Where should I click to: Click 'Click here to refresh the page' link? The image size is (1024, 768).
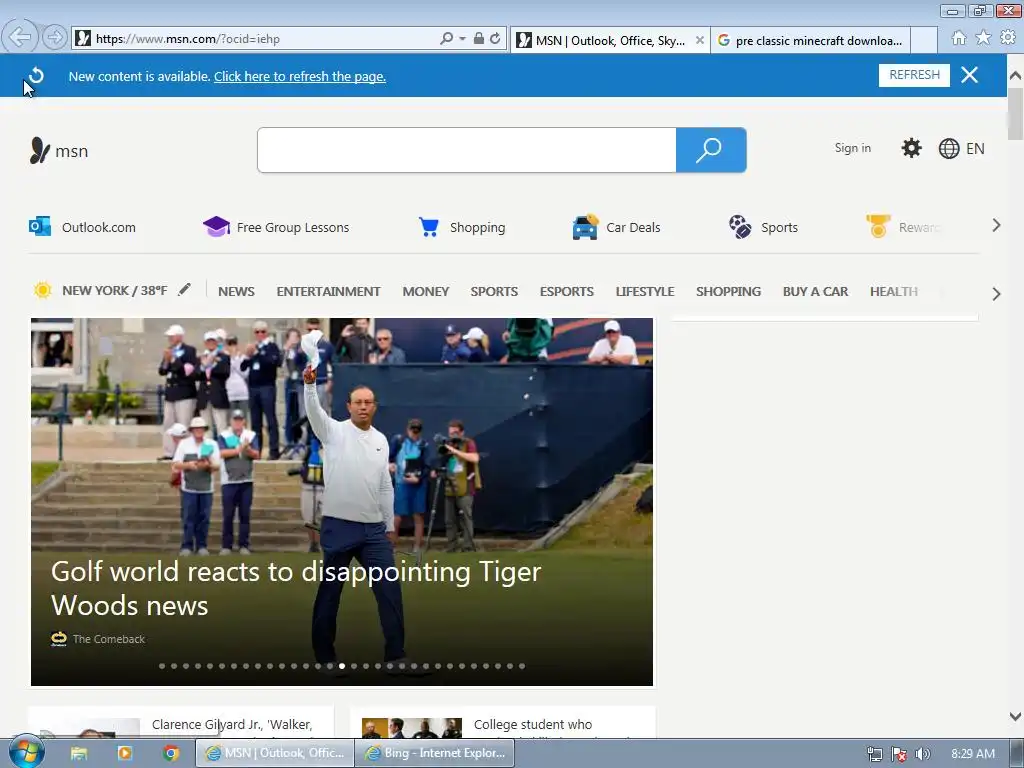pyautogui.click(x=300, y=76)
